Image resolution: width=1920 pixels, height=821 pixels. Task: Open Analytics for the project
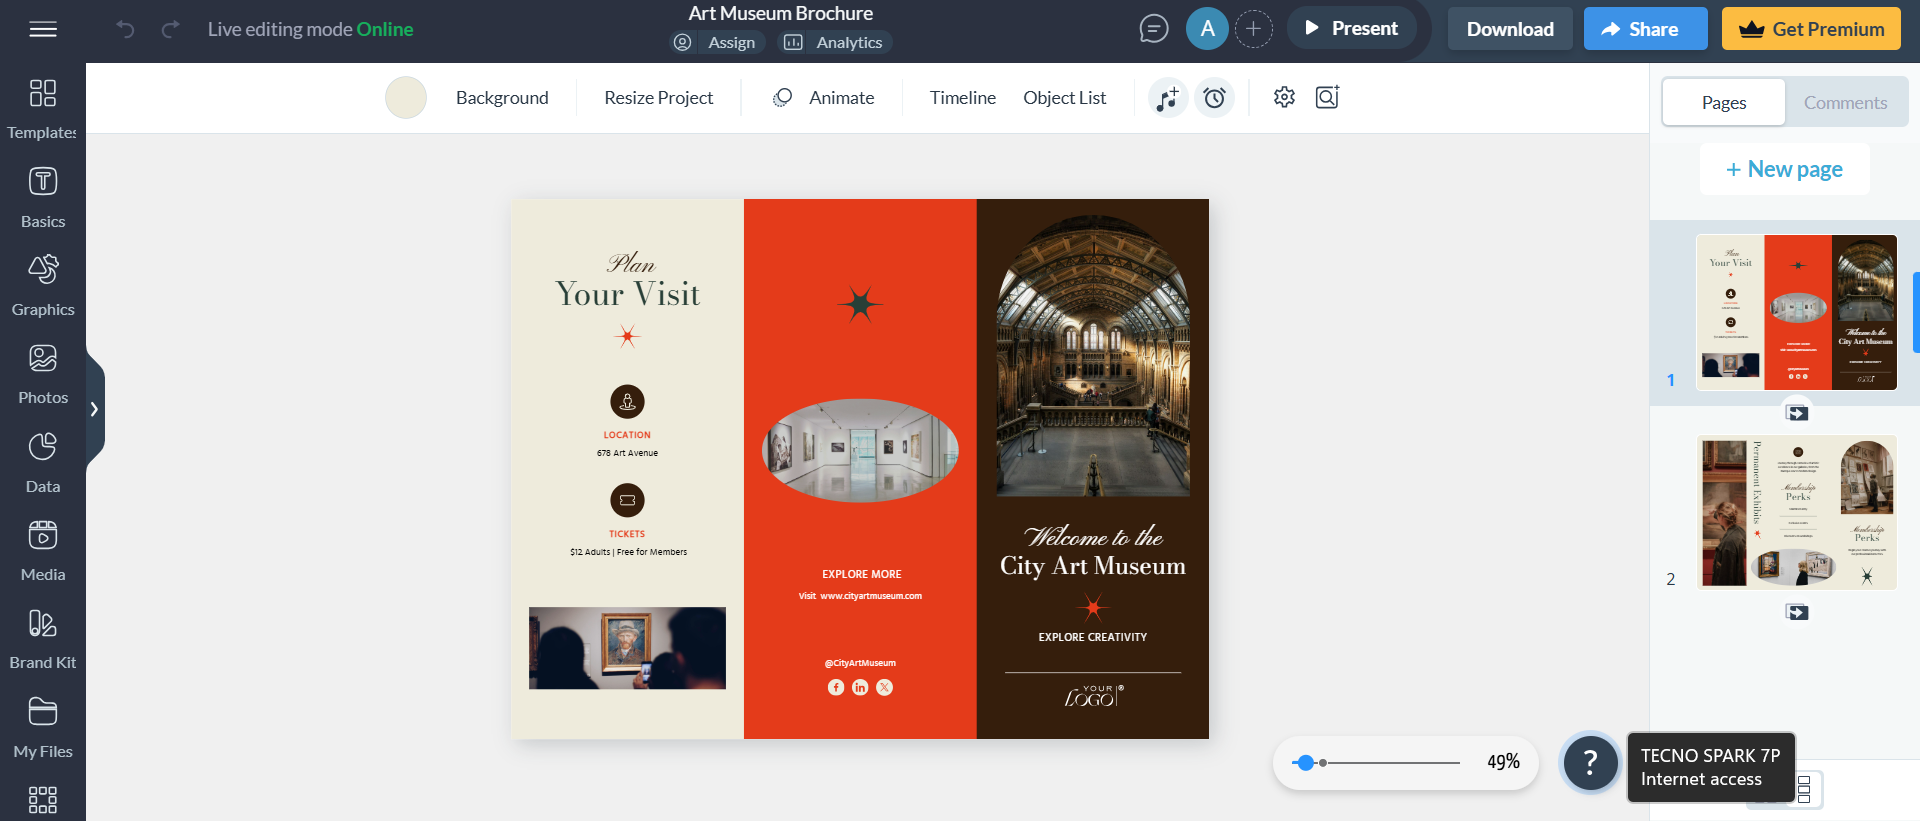(x=835, y=42)
